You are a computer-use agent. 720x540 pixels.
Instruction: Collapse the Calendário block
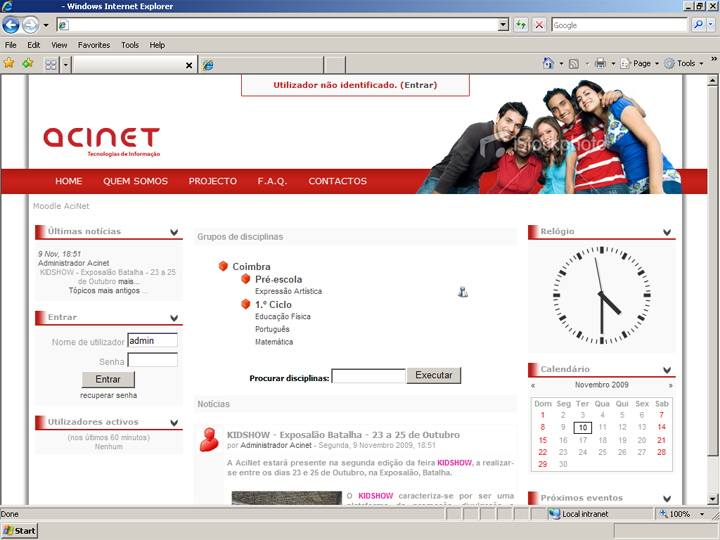coord(667,370)
